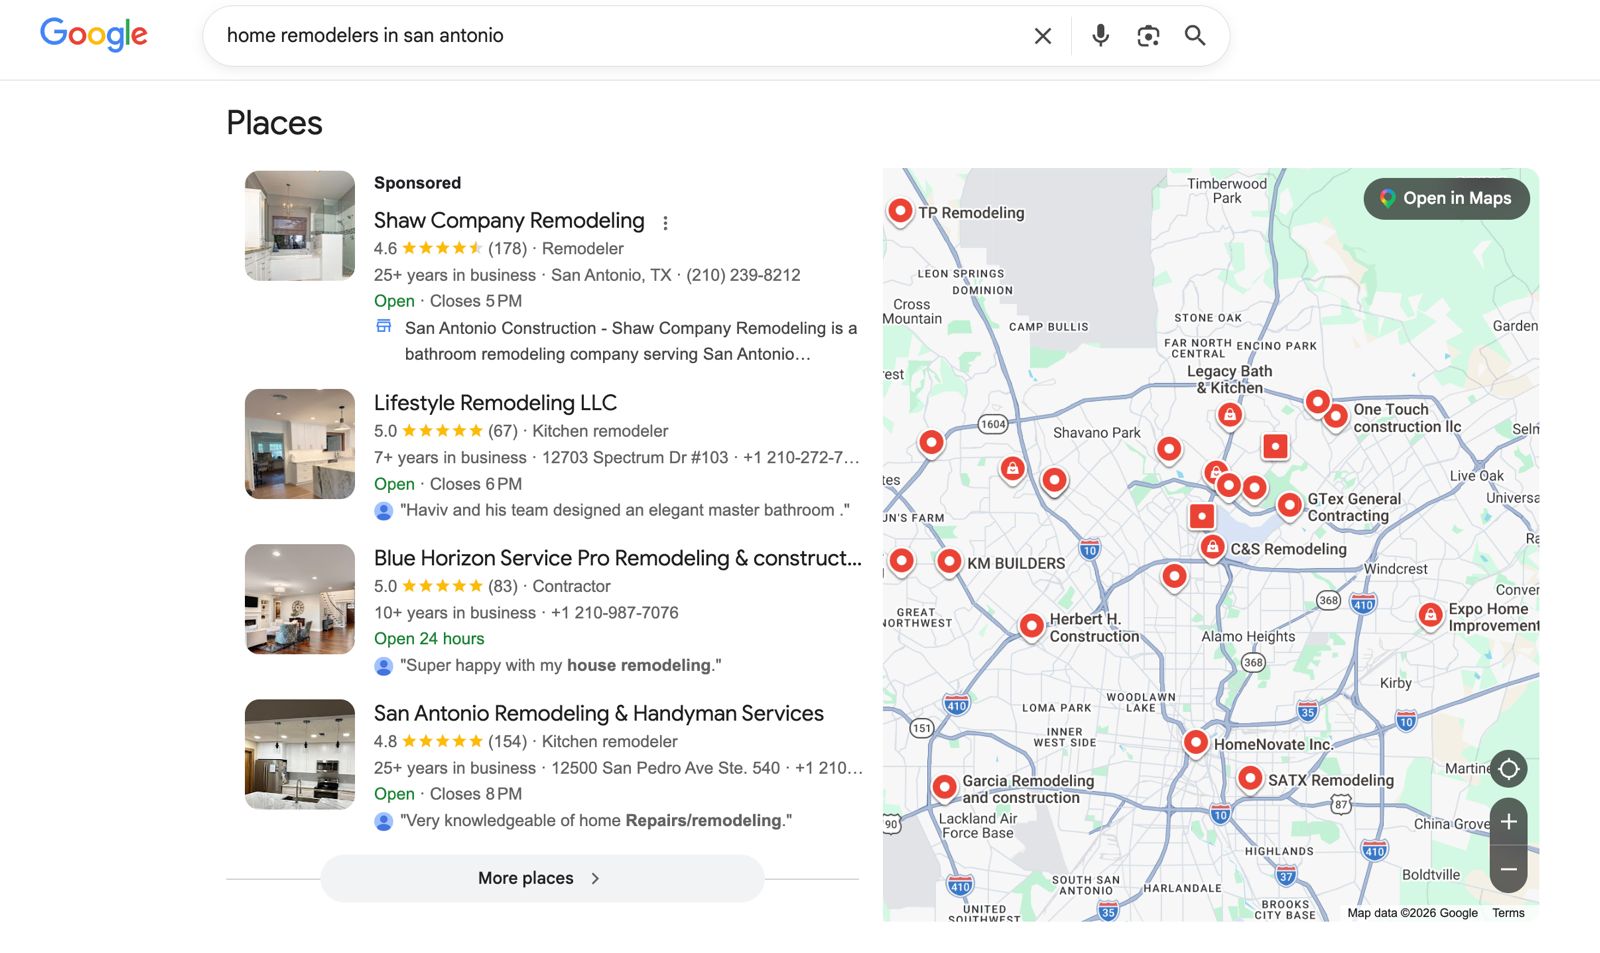View Shaw Company Remodeling photo thumbnail
The image size is (1600, 953).
click(300, 225)
